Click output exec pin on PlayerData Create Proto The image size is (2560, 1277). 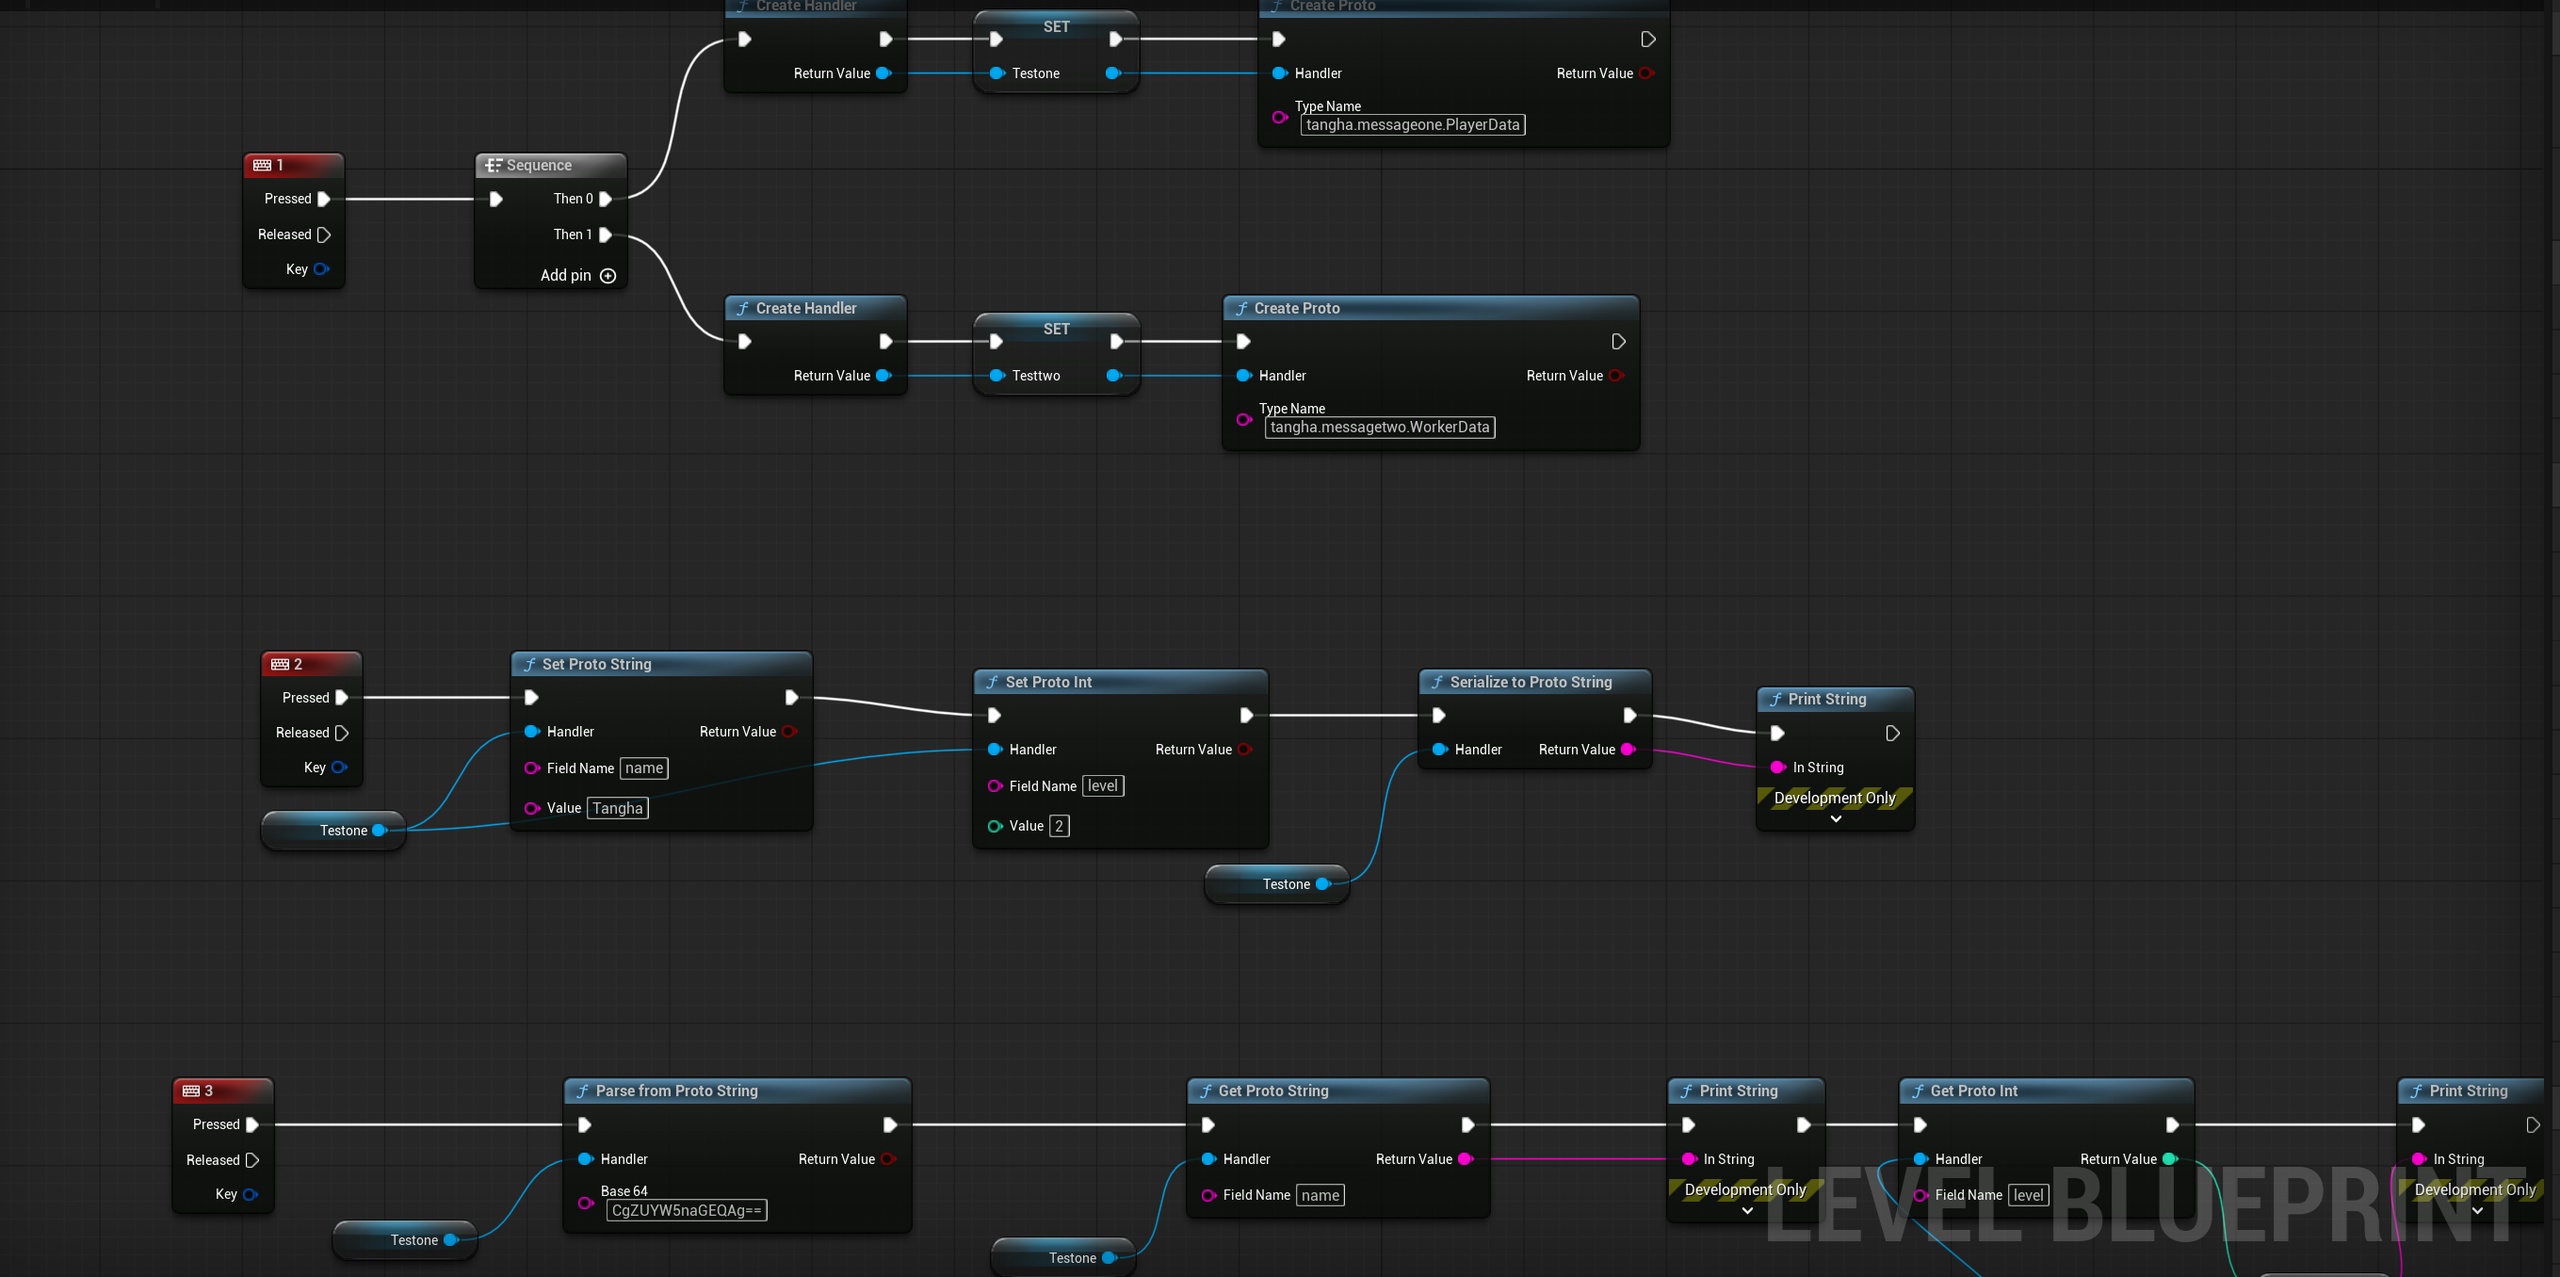point(1648,39)
